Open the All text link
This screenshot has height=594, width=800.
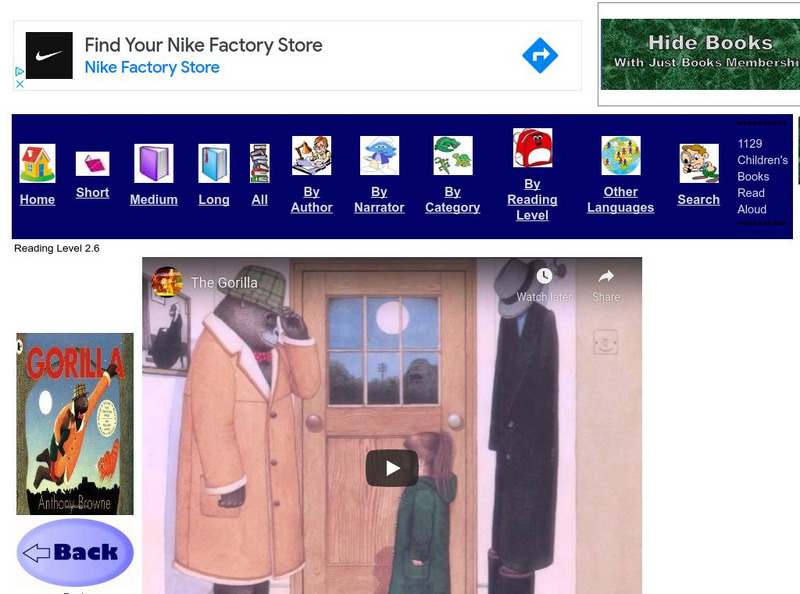point(260,200)
